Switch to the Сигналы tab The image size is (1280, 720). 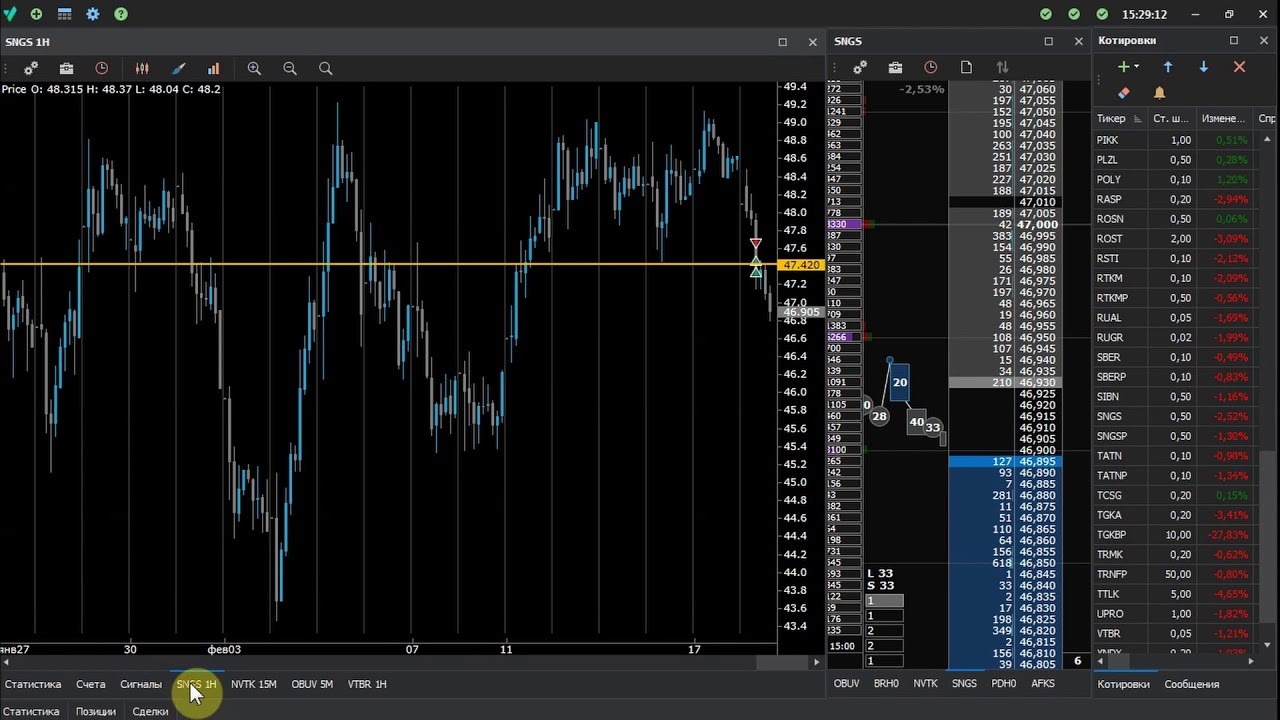(x=141, y=684)
